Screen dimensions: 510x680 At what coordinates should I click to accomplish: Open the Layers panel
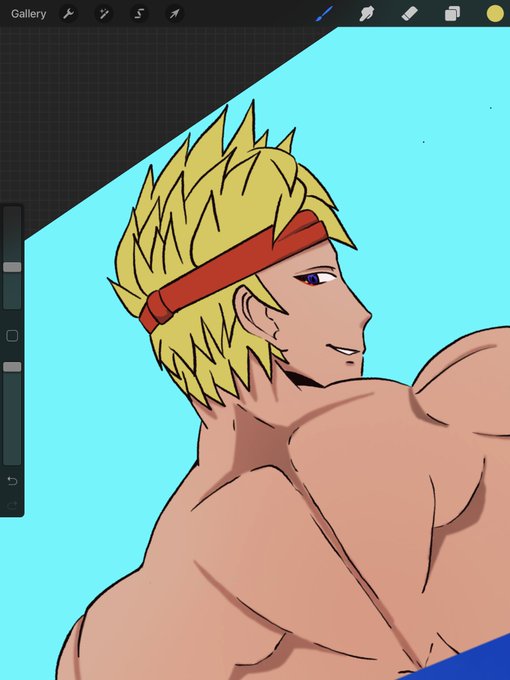452,14
